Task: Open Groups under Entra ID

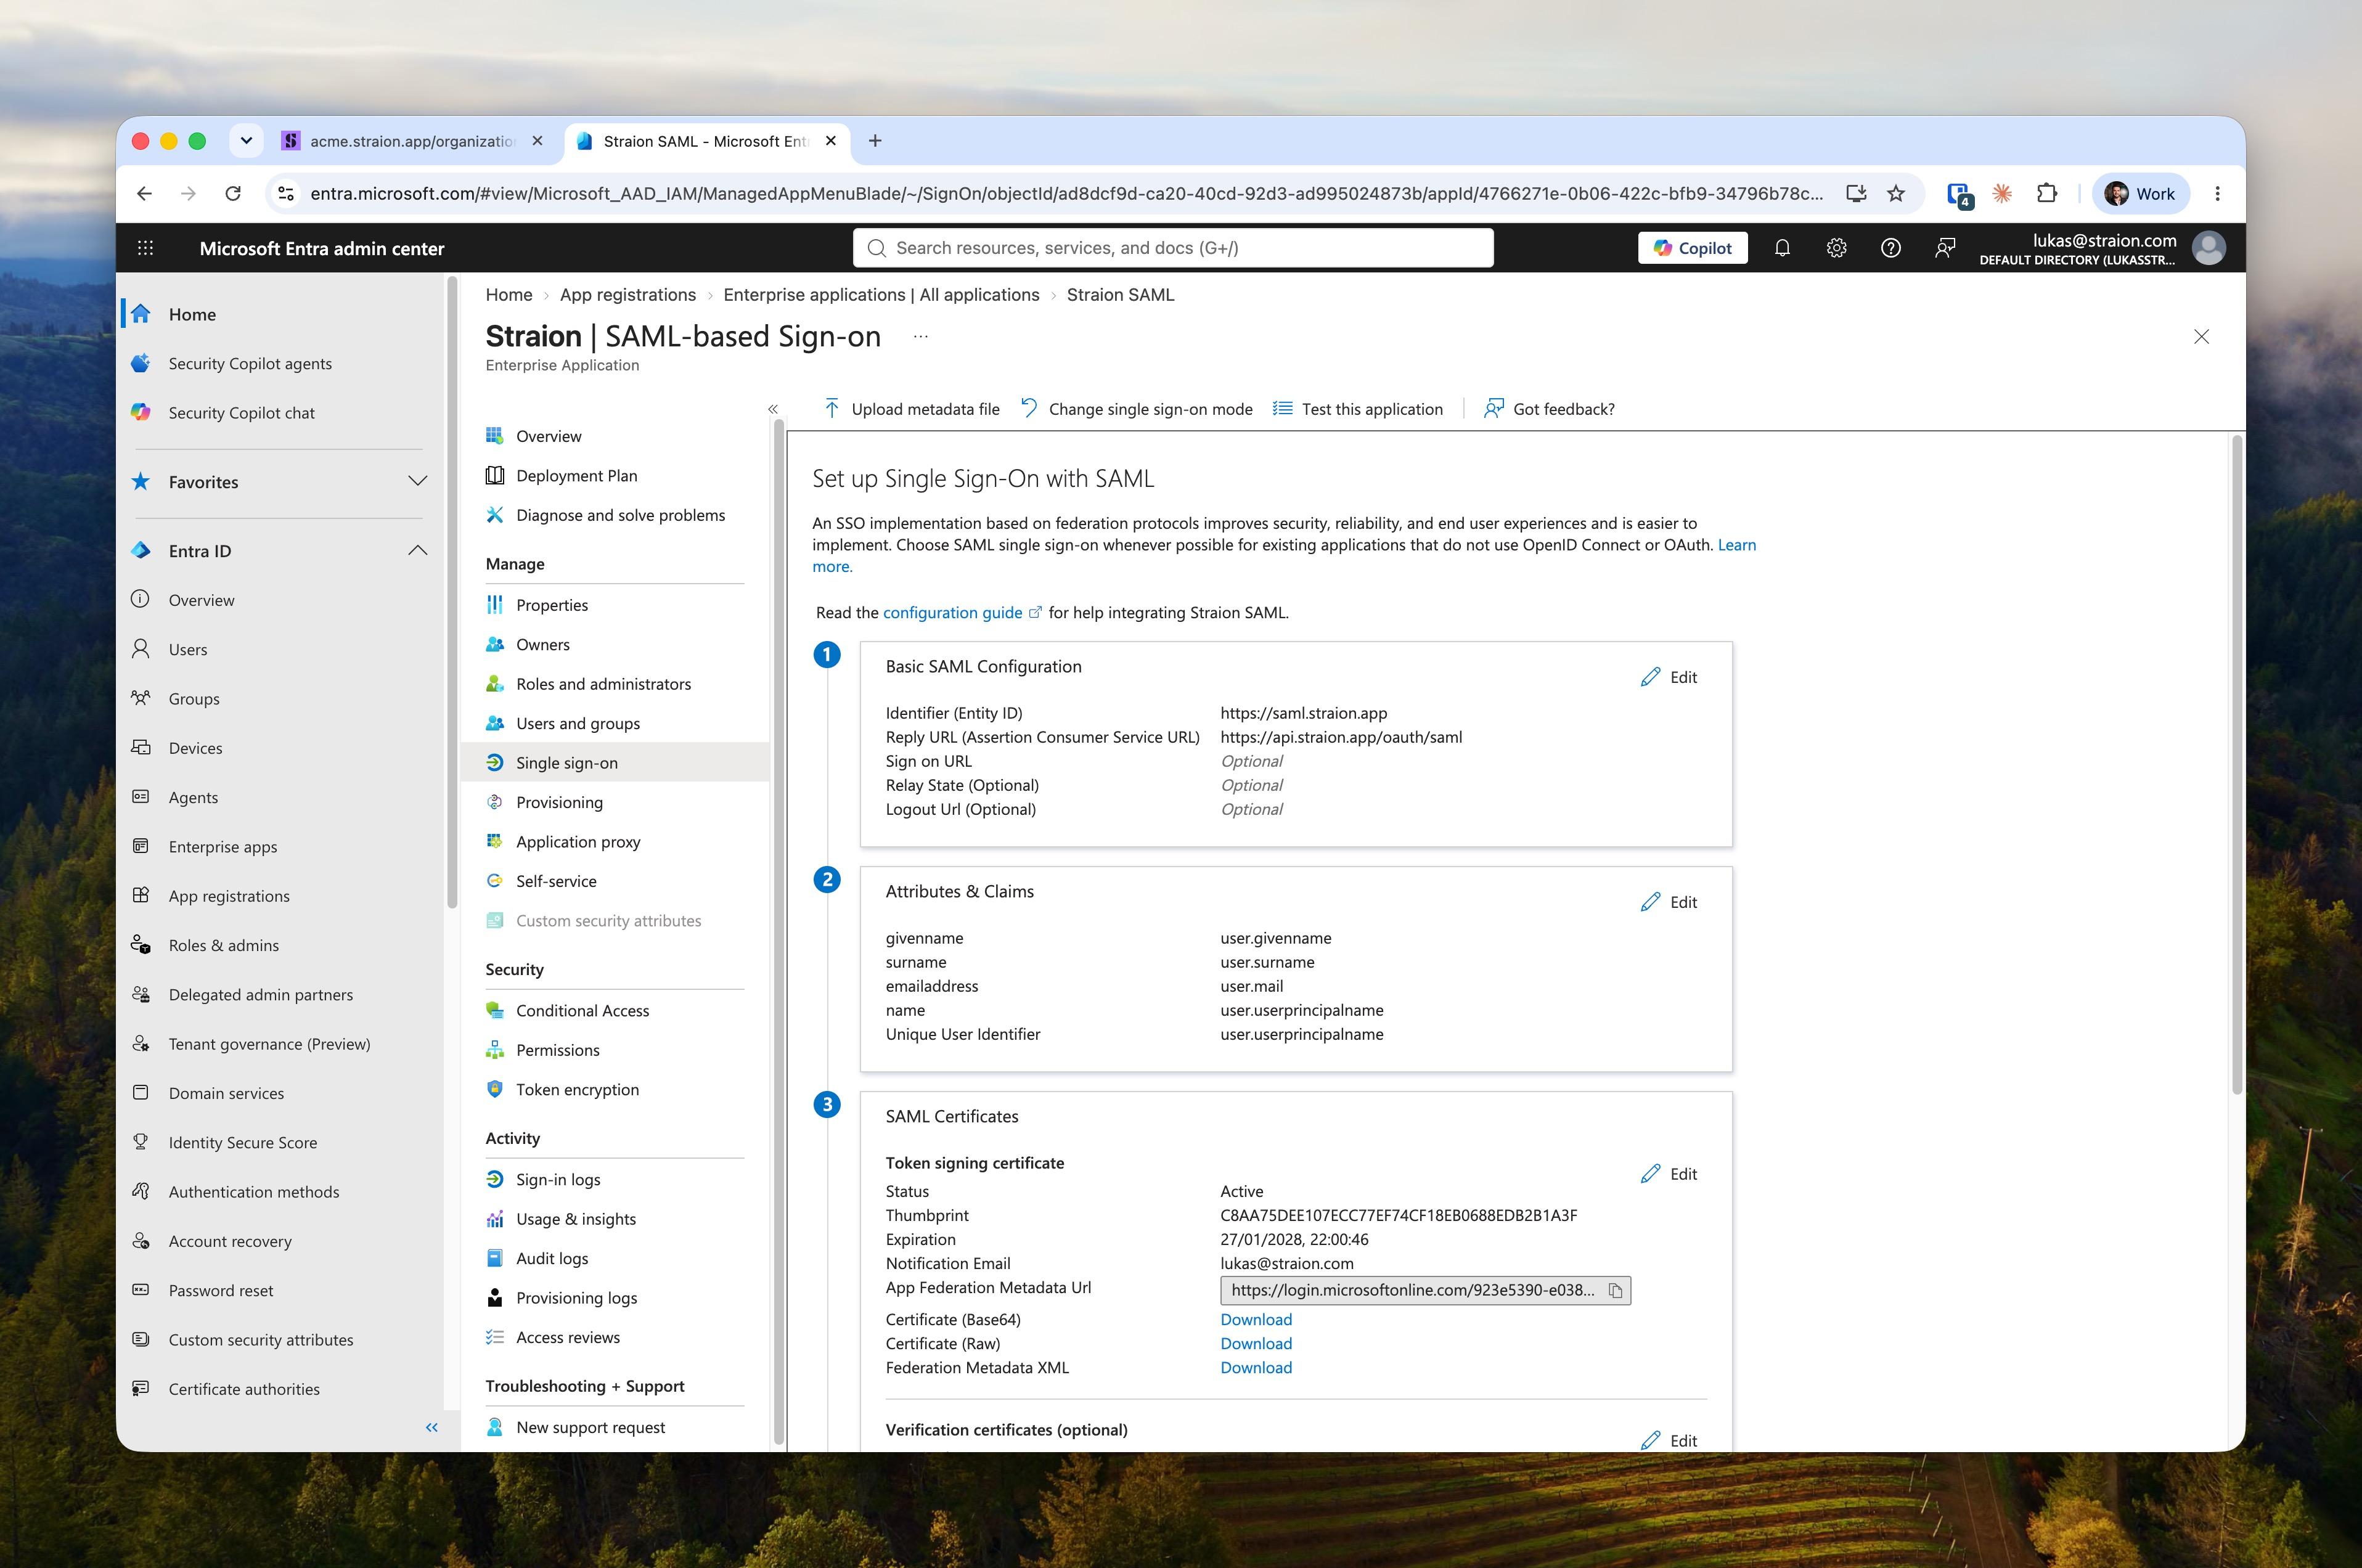Action: click(x=194, y=699)
